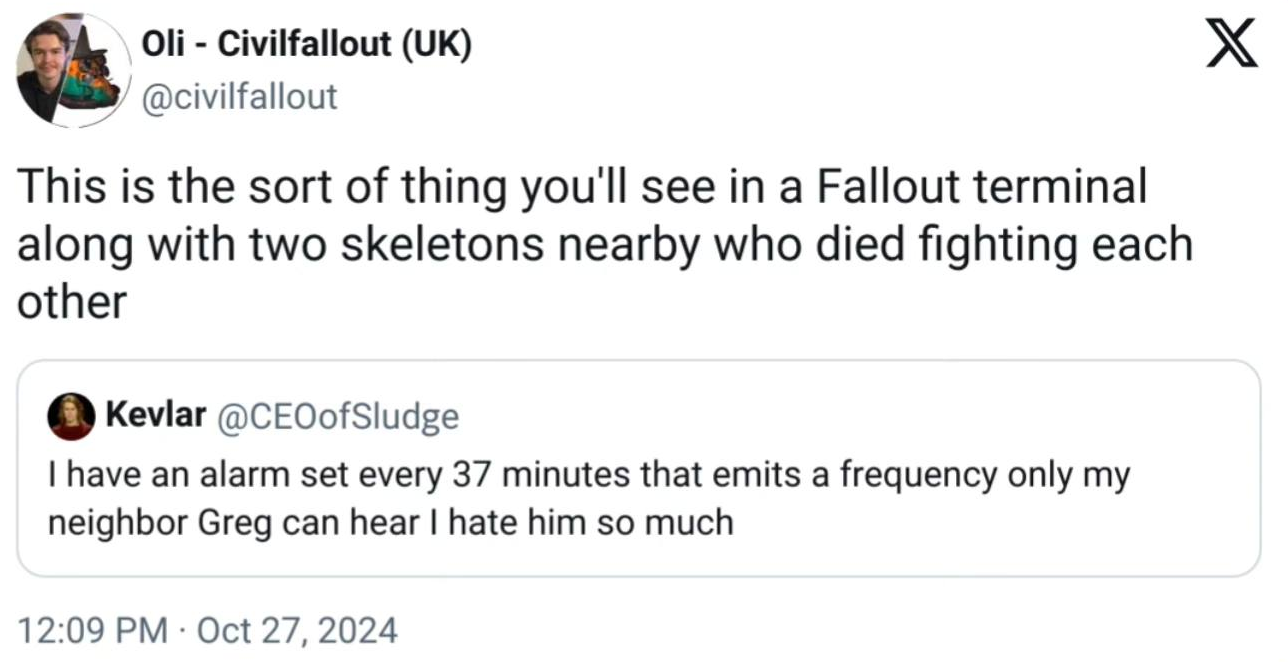Click the name "Greg" in quoted post
Viewport: 1288px width, 662px height.
click(234, 522)
